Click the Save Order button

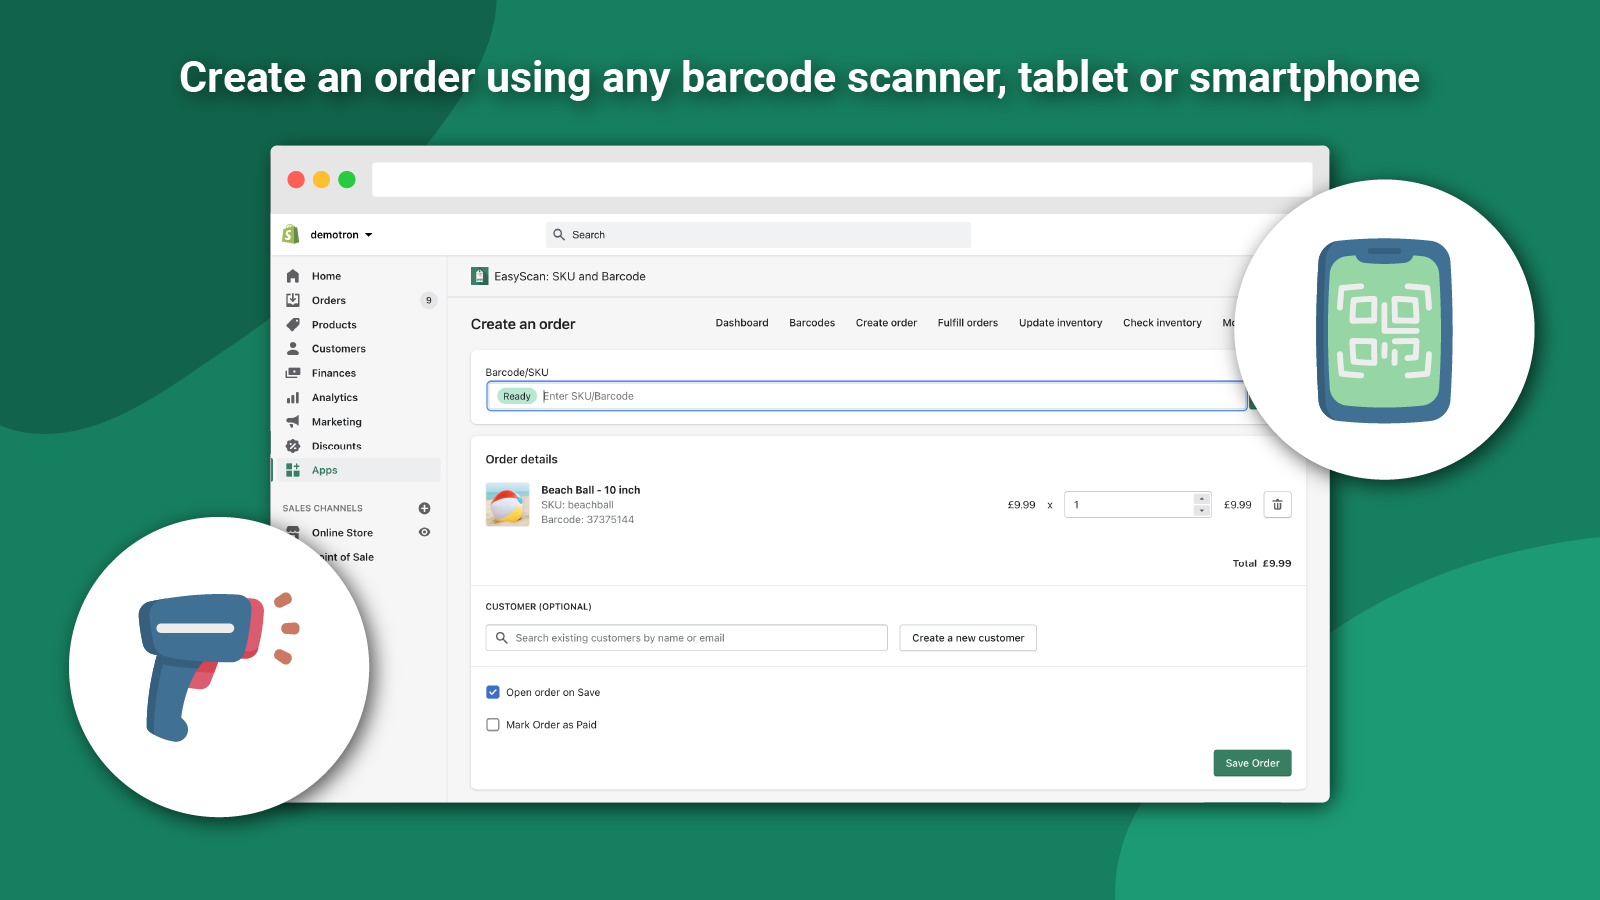[1251, 763]
